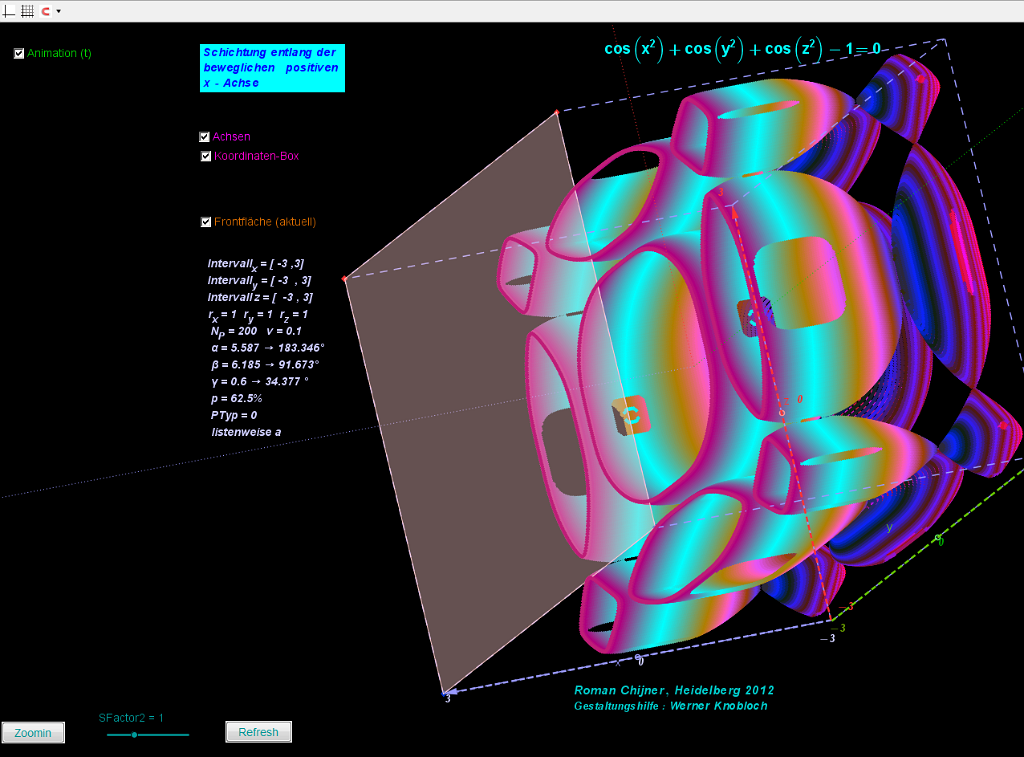This screenshot has height=757, width=1024.
Task: Hide the Frontfläche (aktuell) checkbox
Action: coord(205,222)
